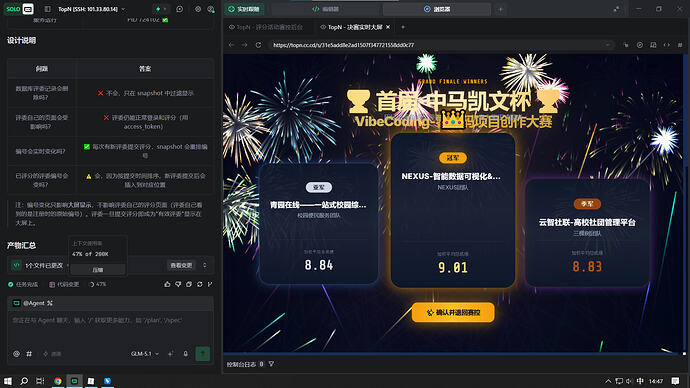Viewport: 690px width, 388px height.
Task: Click the collapse window icon left of minimize
Action: pos(617,9)
